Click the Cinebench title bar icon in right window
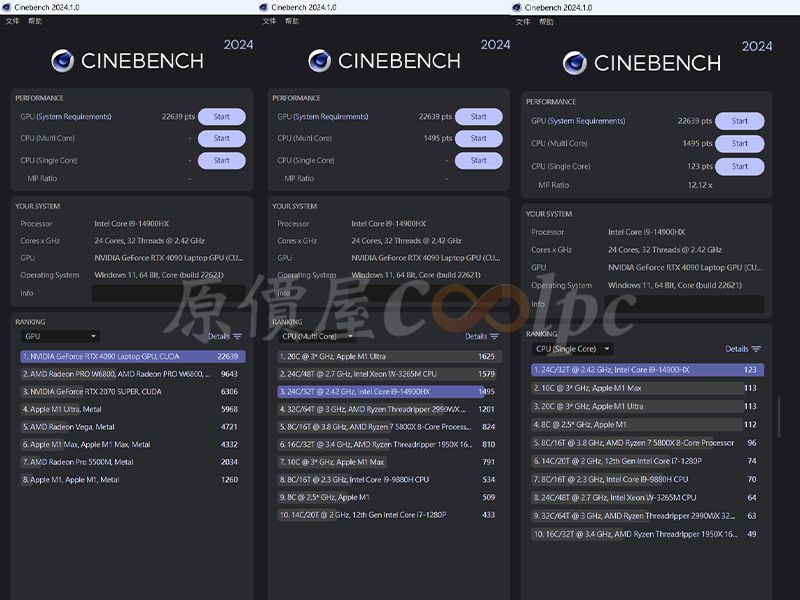 [517, 8]
